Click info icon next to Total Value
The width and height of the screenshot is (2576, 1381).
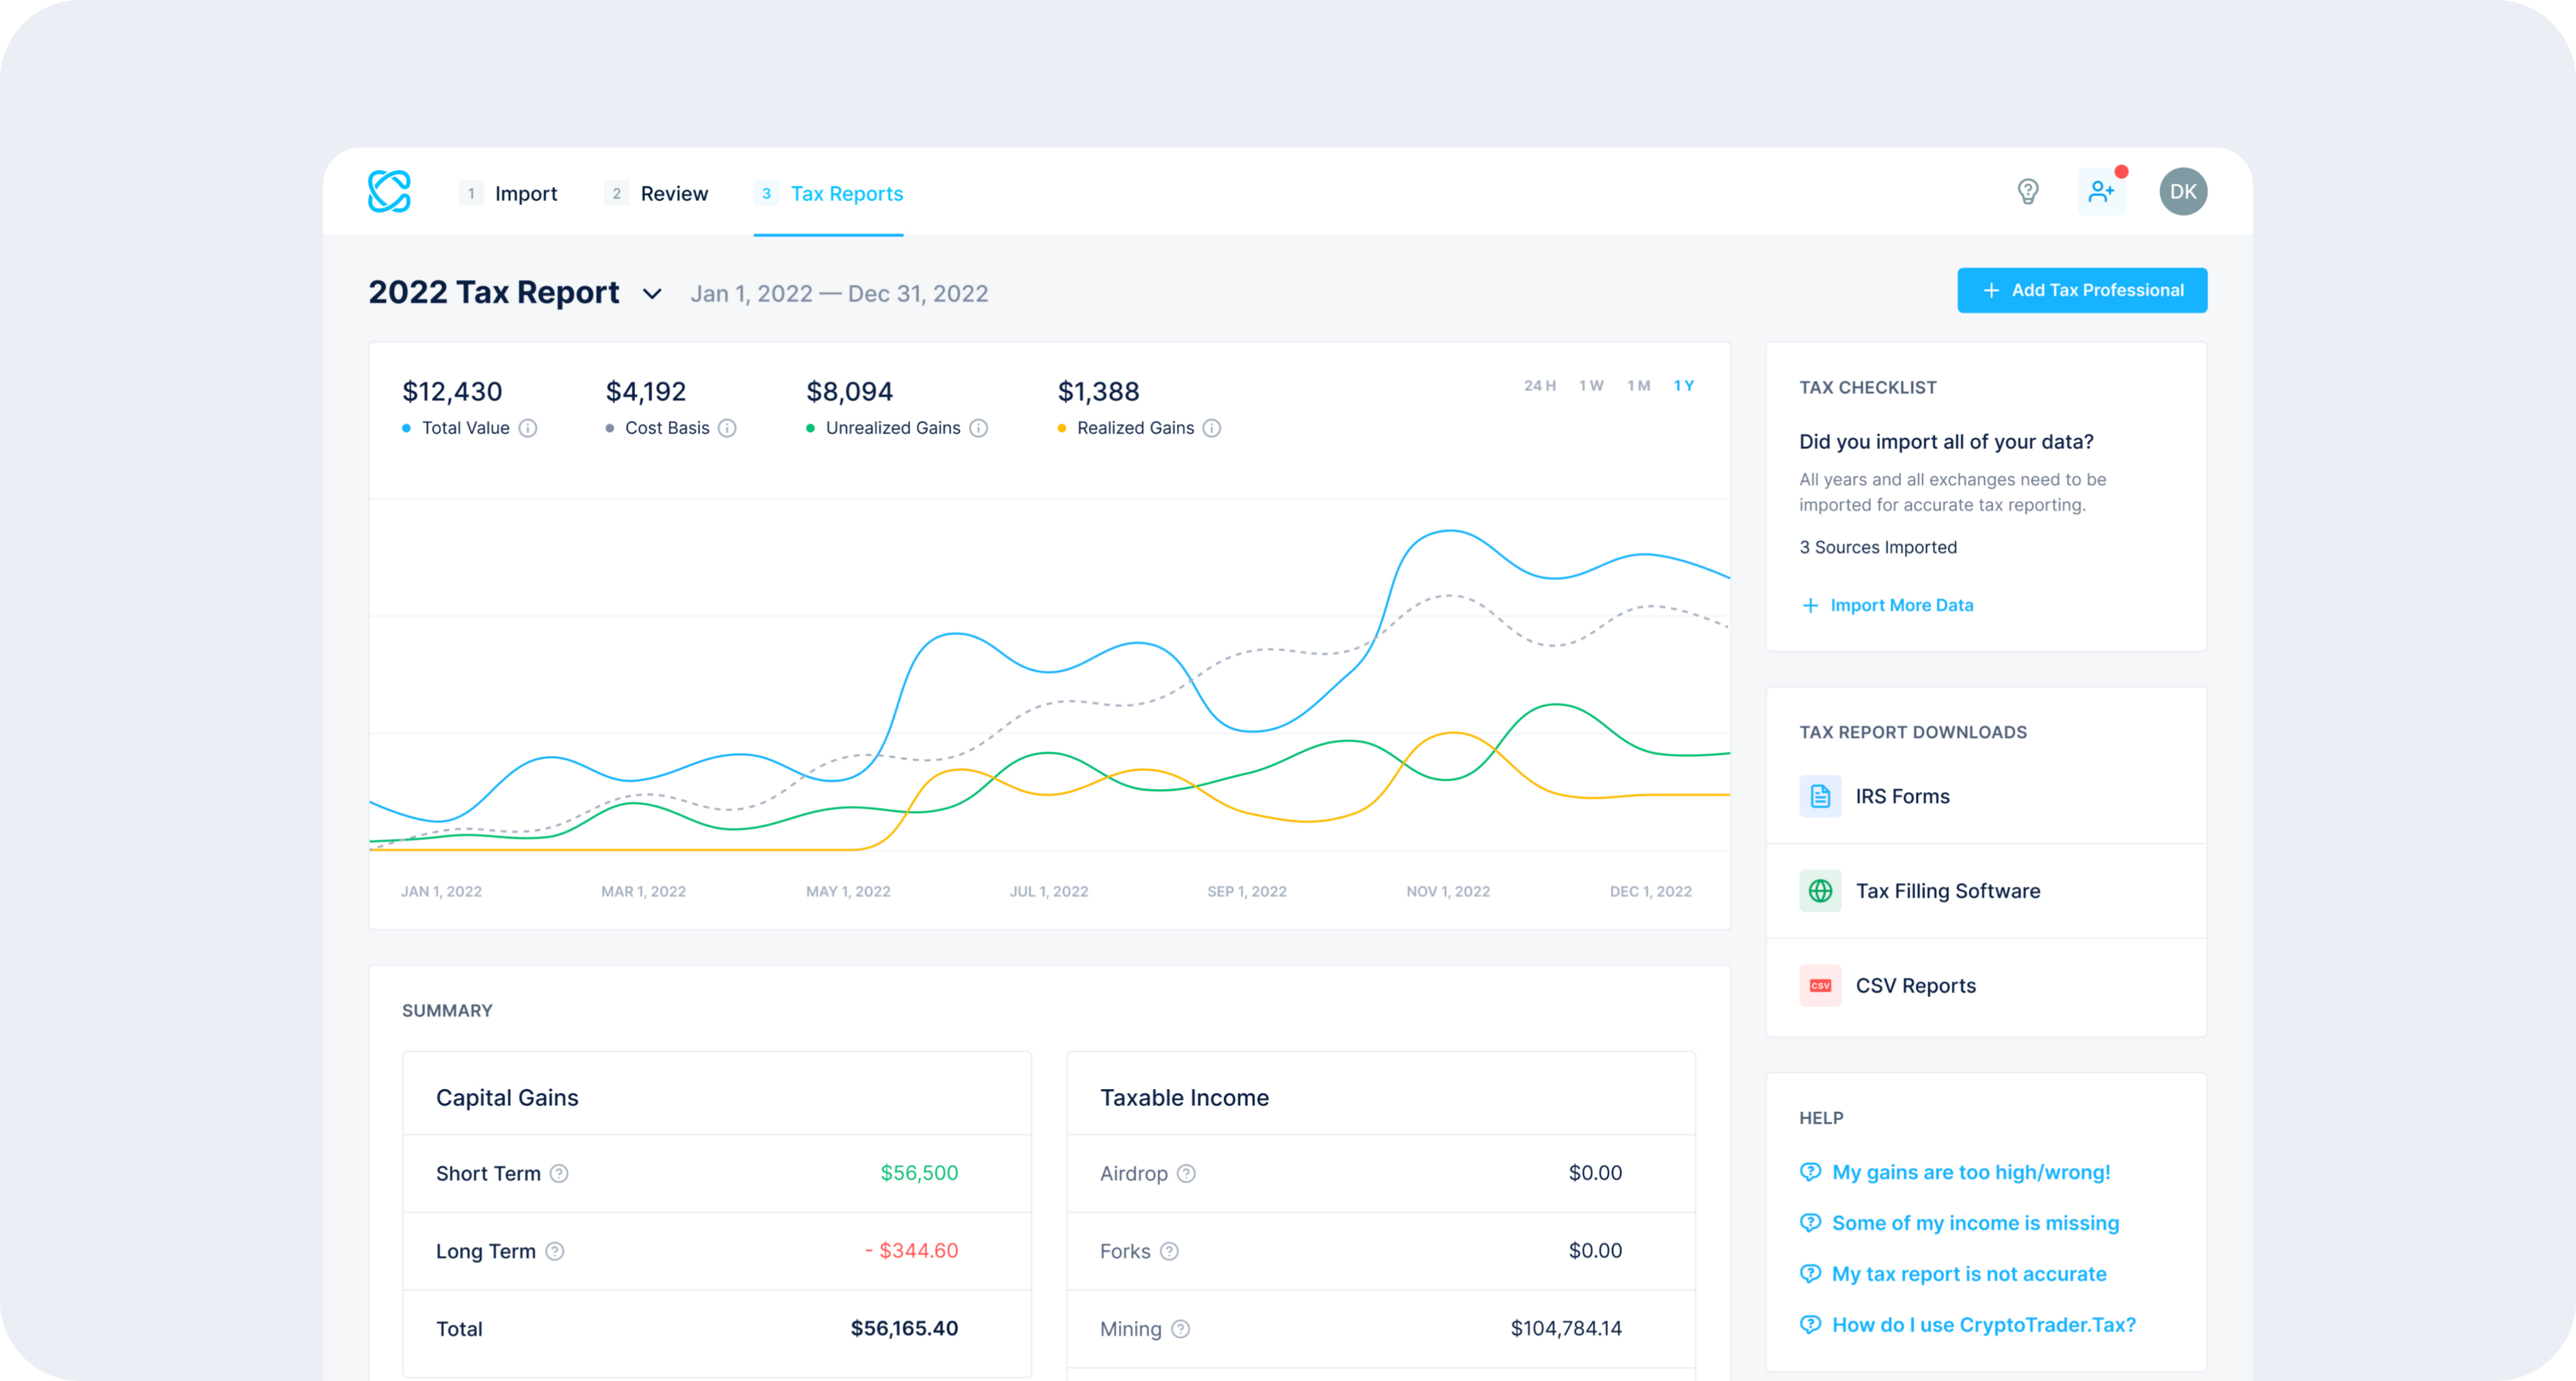point(528,428)
